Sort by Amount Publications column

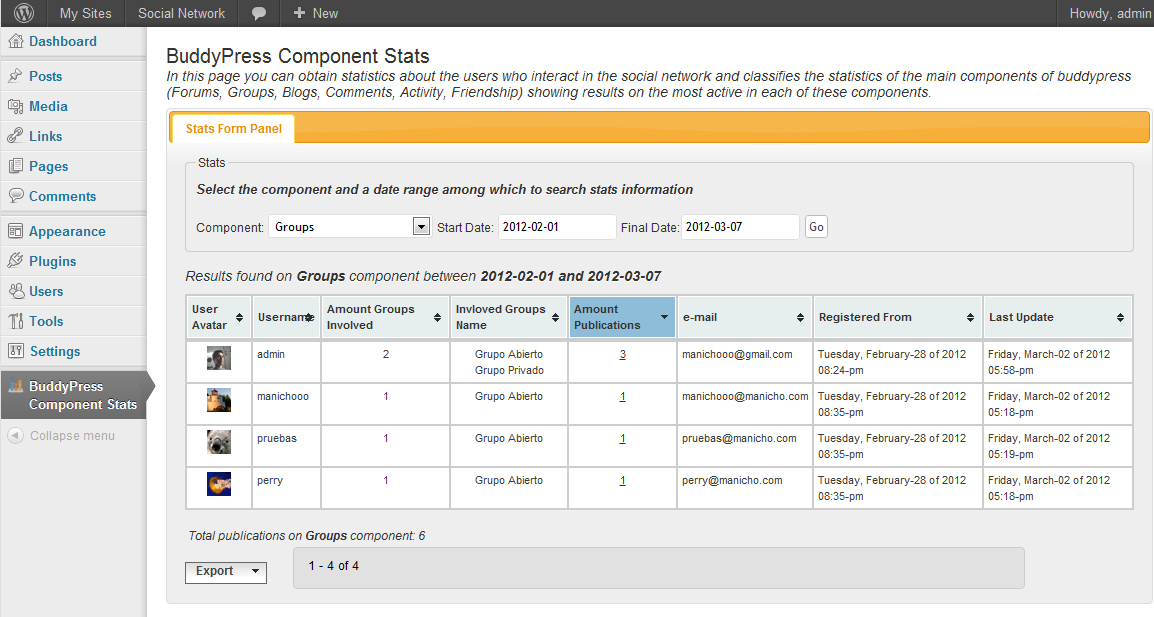pyautogui.click(x=622, y=317)
